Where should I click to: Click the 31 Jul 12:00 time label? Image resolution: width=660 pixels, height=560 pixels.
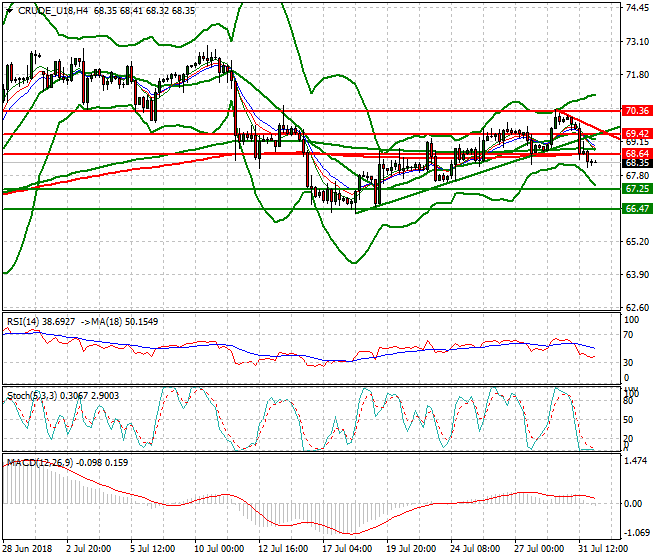(x=603, y=549)
